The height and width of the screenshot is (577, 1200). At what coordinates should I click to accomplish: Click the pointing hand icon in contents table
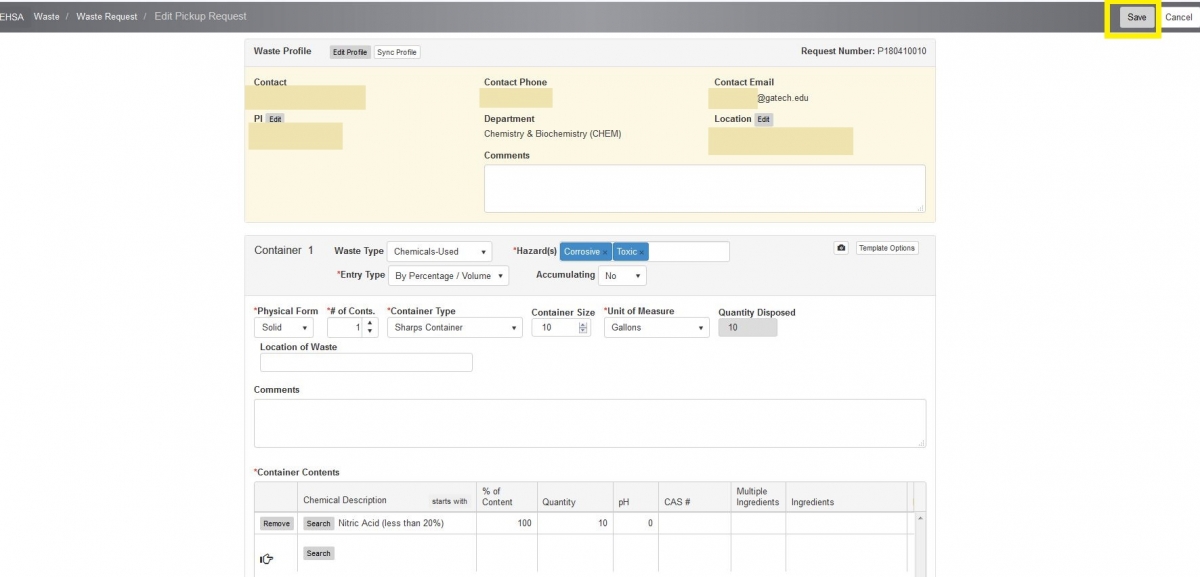pyautogui.click(x=268, y=559)
